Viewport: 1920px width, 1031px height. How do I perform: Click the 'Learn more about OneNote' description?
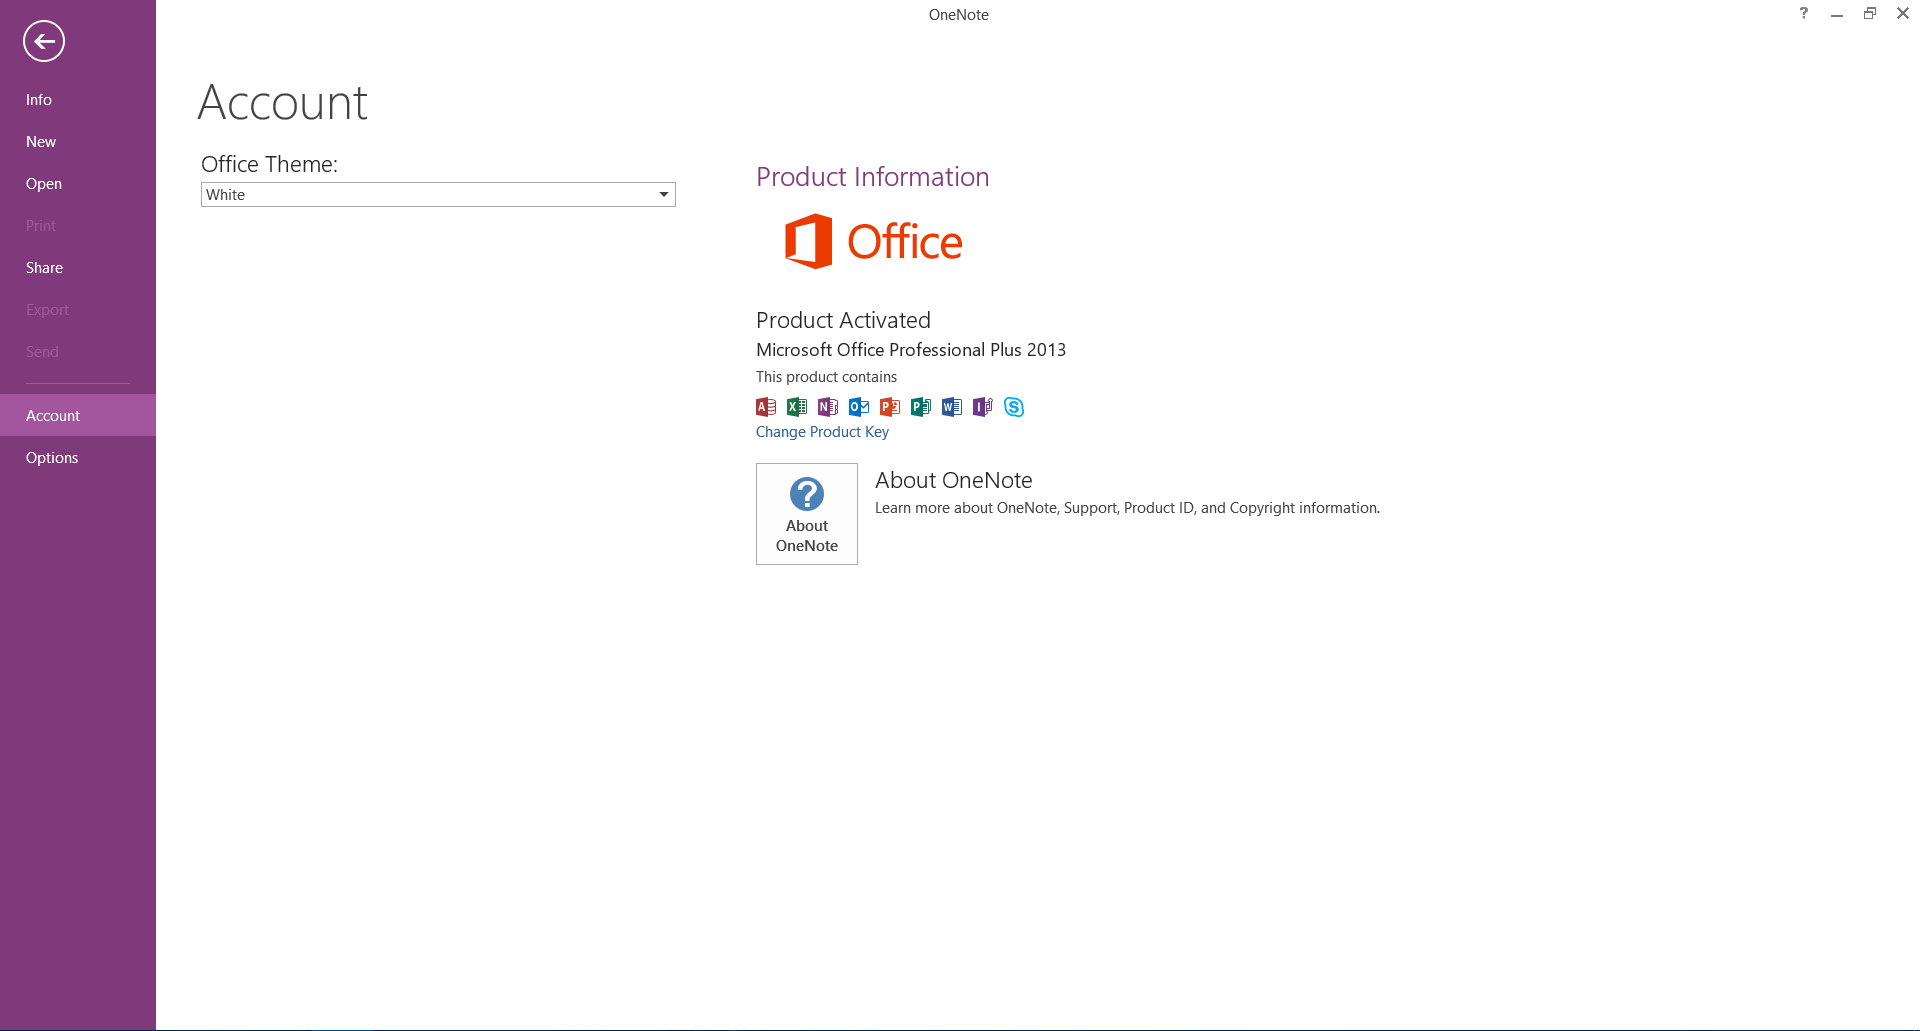click(1127, 508)
